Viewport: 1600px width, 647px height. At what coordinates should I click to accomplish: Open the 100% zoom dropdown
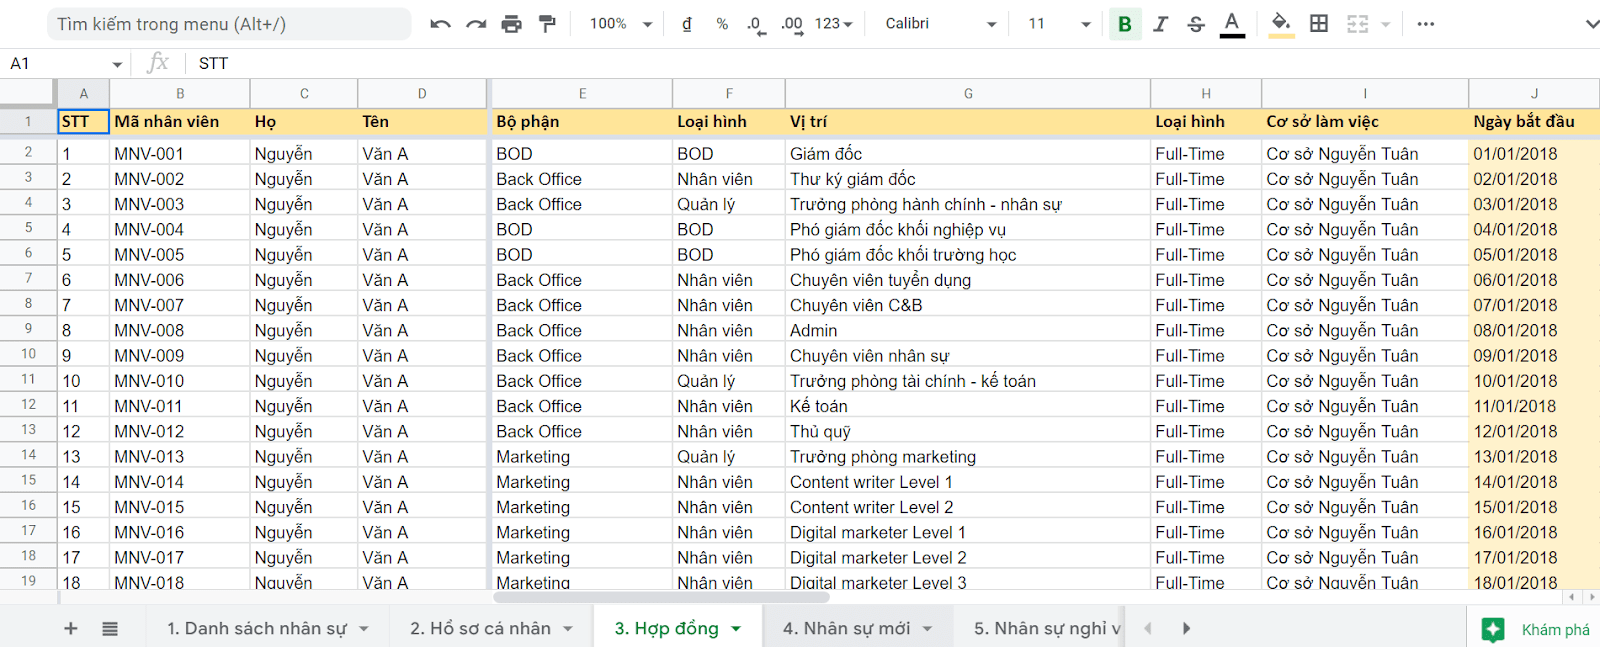click(x=620, y=24)
